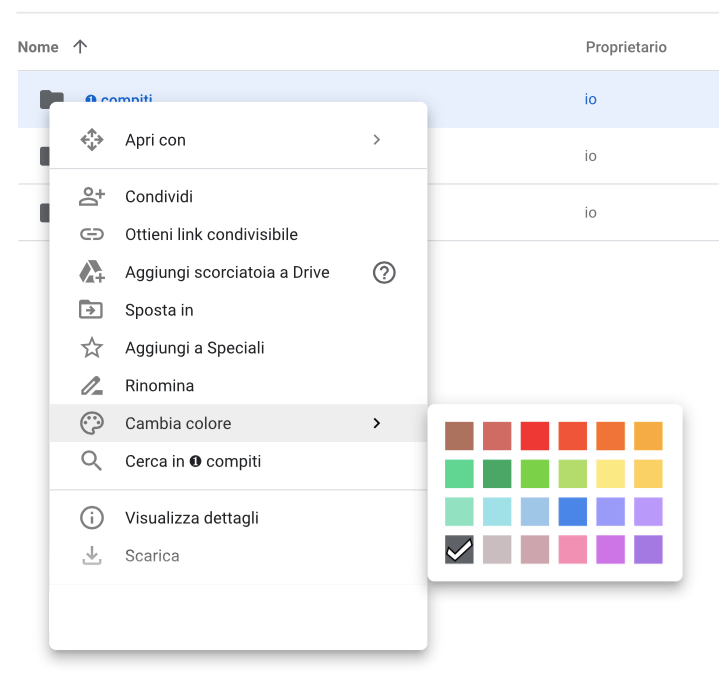The width and height of the screenshot is (719, 680).
Task: Click owner 'io' in the compiti row
Action: (591, 99)
